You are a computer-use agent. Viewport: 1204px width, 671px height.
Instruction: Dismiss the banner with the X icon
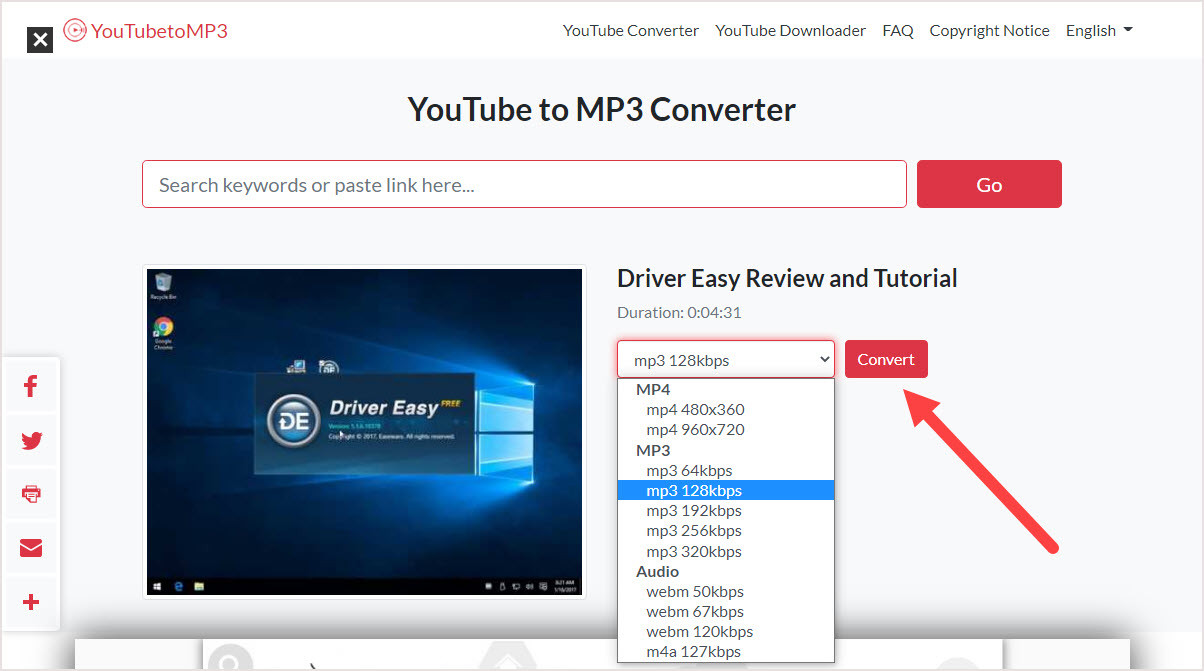pos(39,40)
